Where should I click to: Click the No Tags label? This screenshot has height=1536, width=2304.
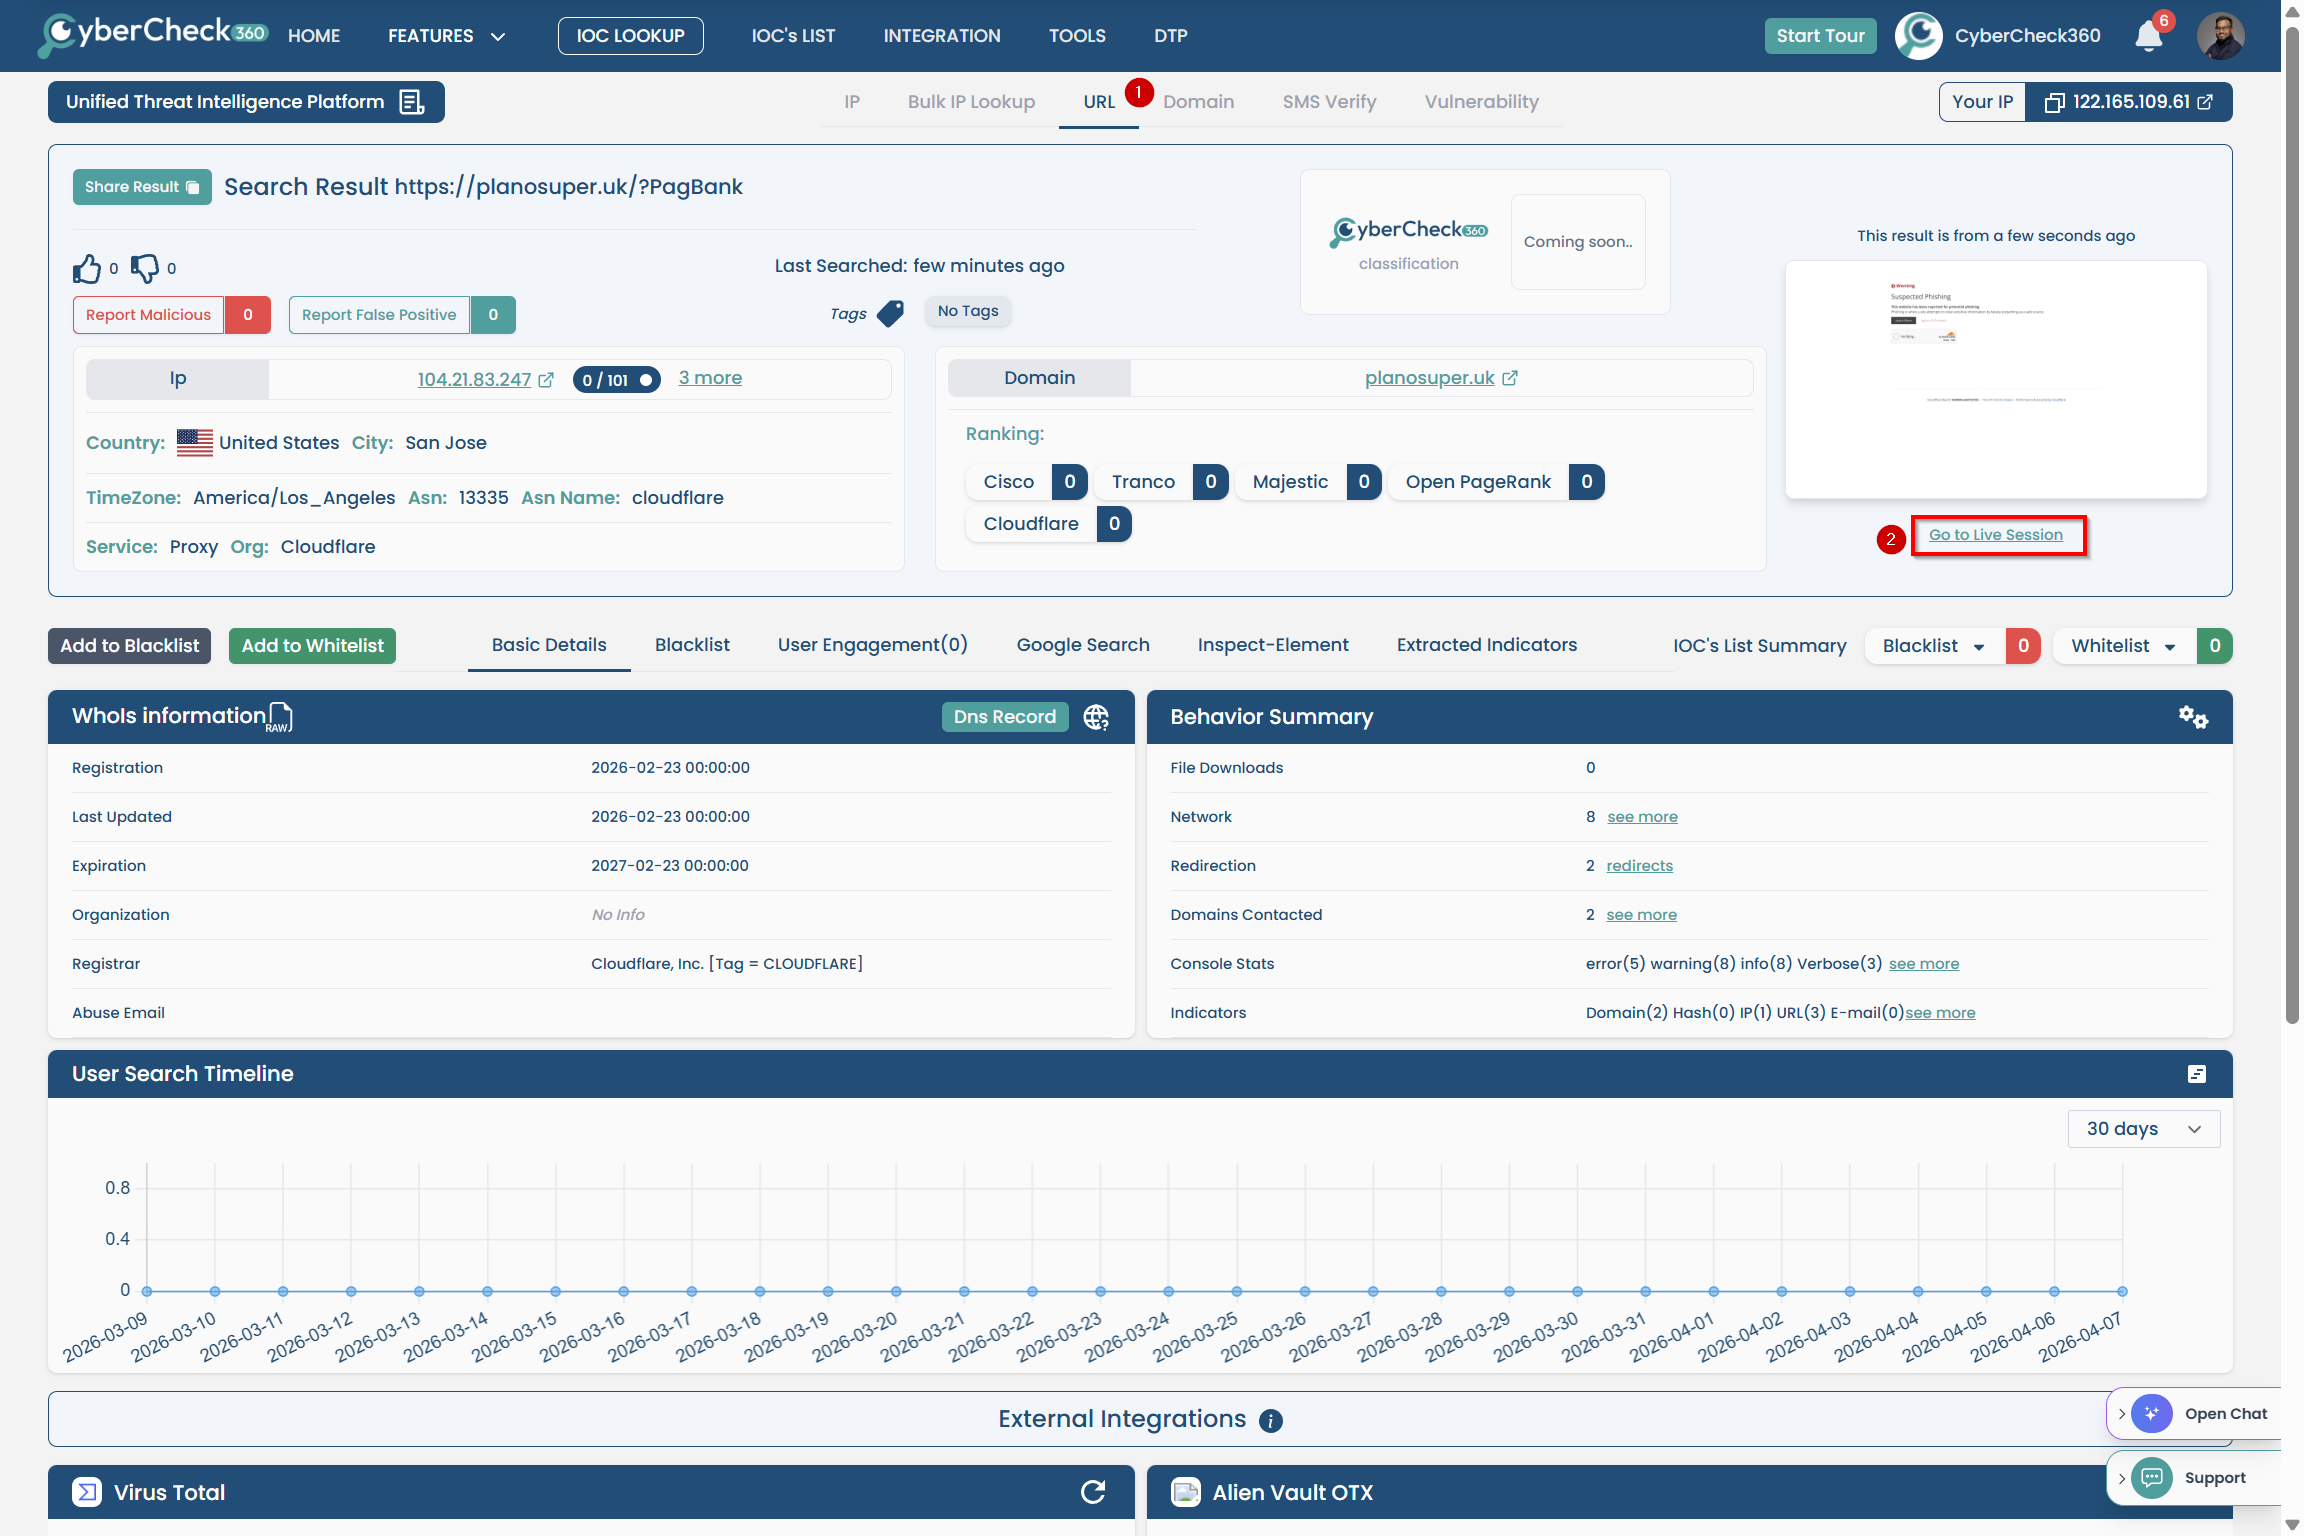[968, 311]
